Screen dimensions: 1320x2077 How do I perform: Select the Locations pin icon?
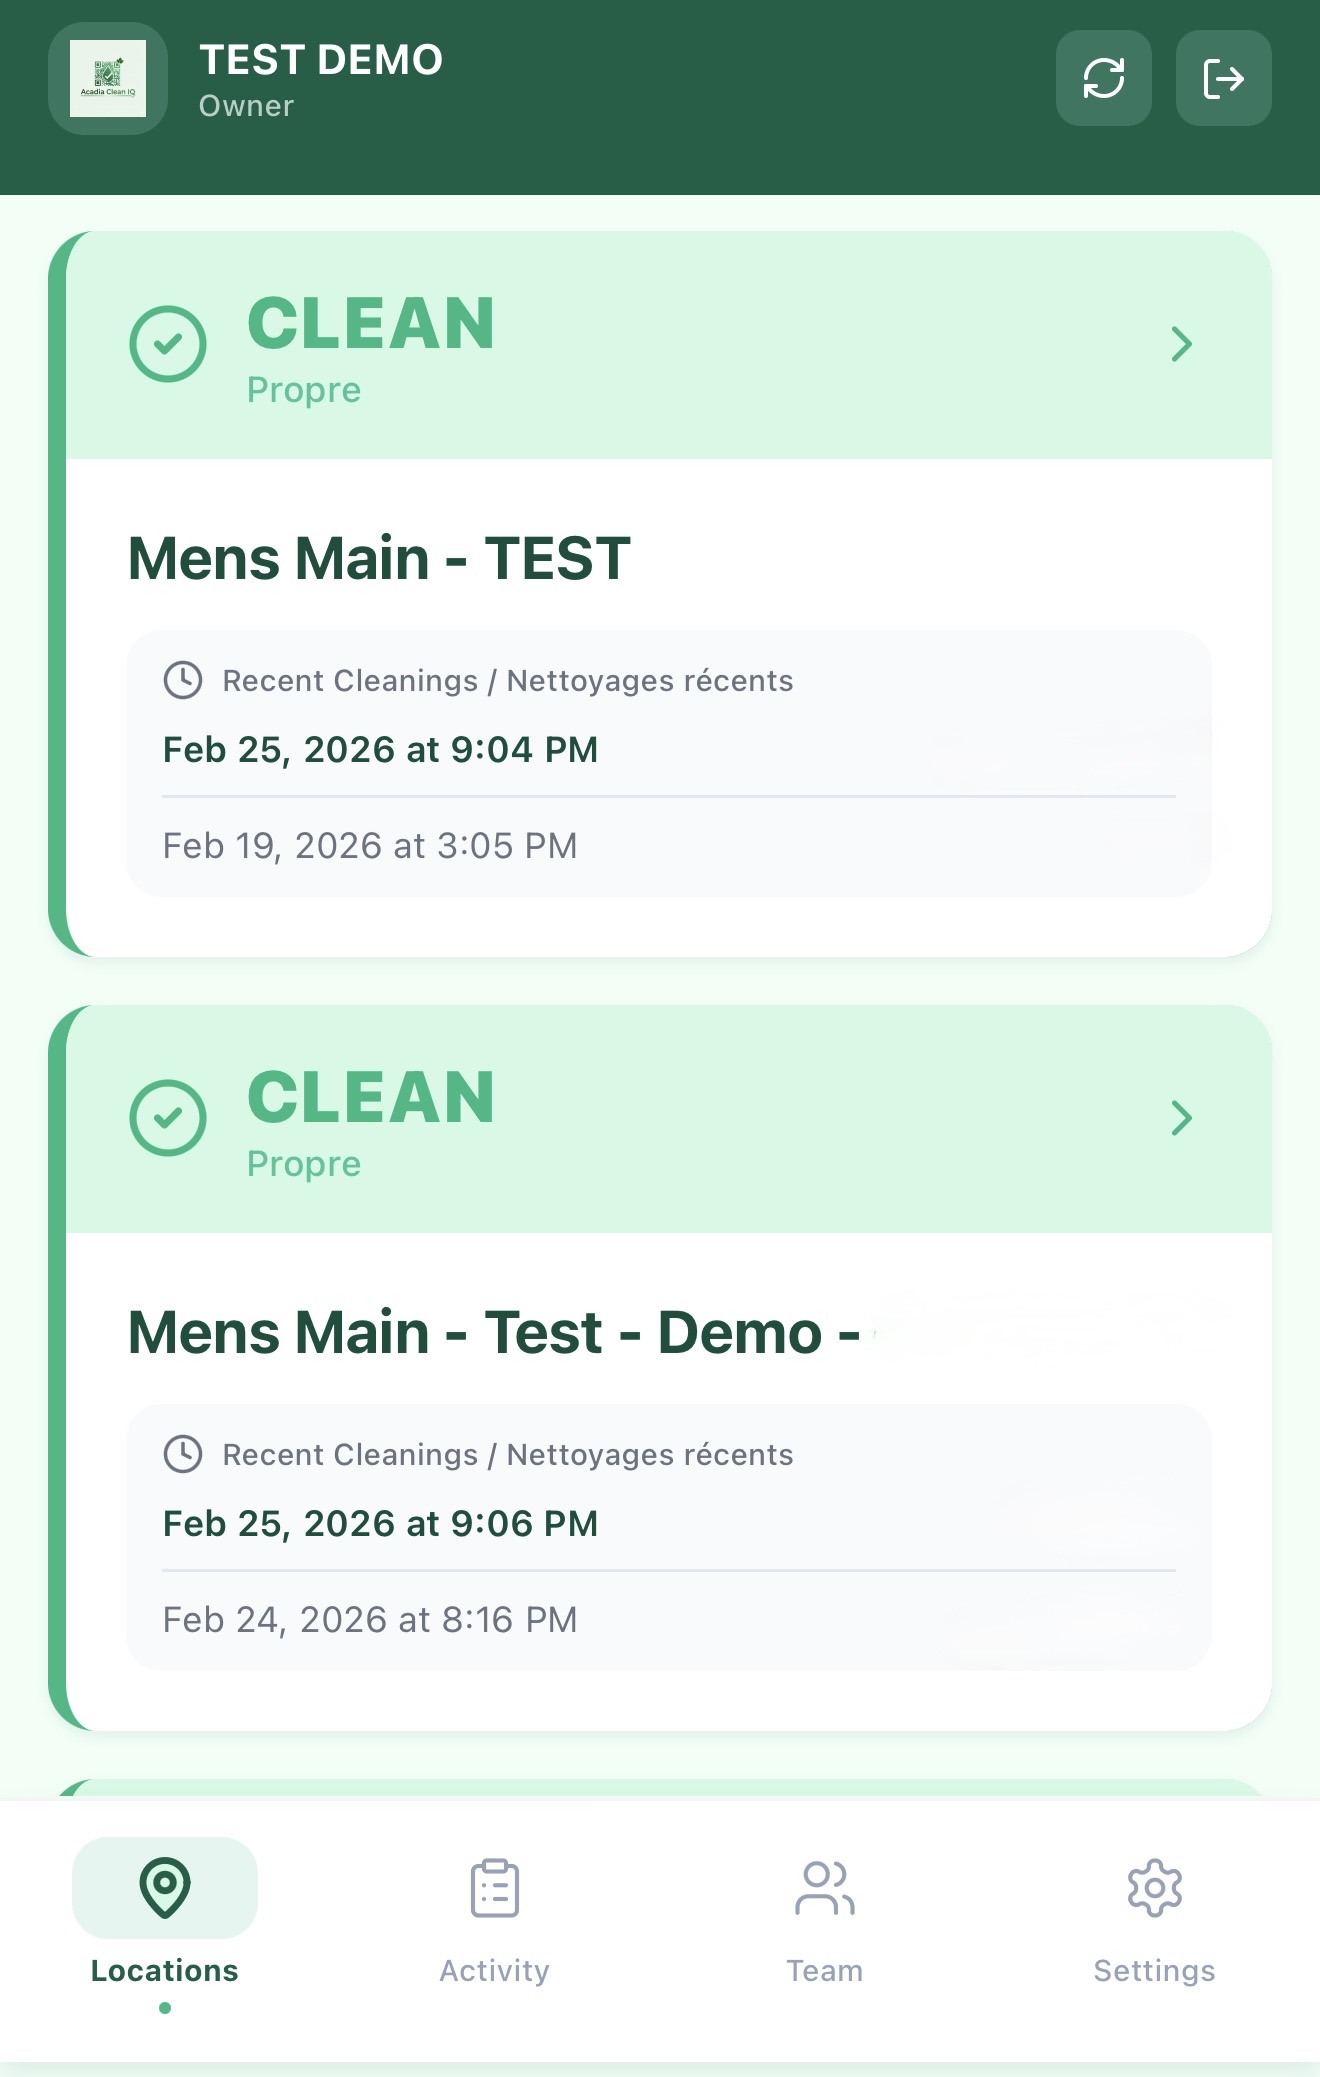coord(163,1884)
